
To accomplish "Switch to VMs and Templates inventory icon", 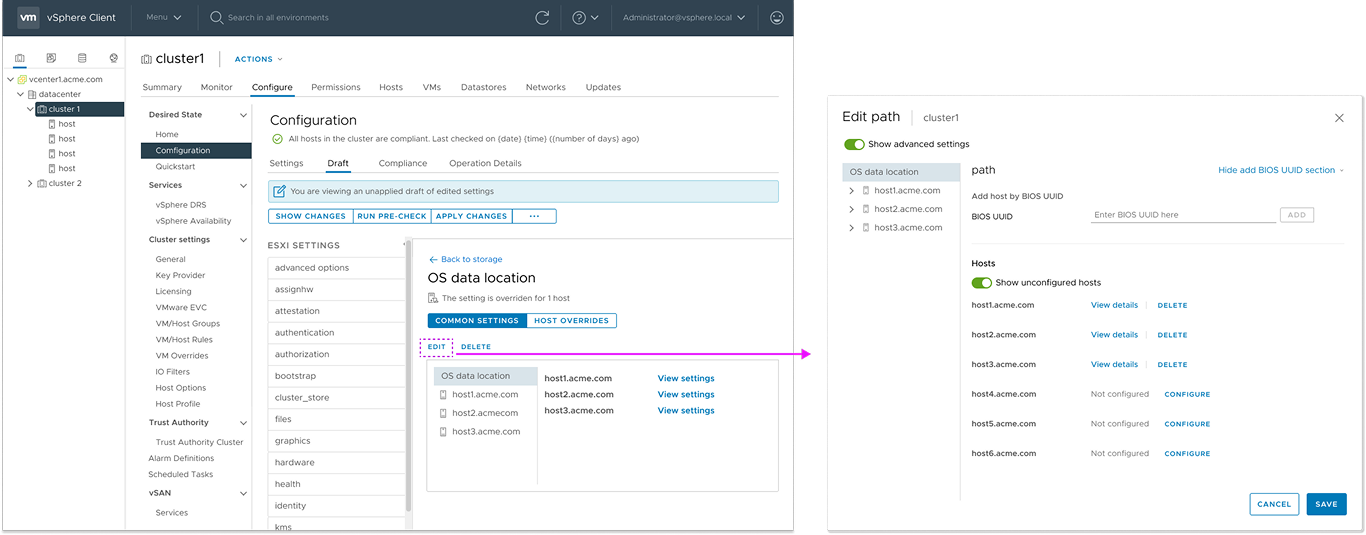I will pos(51,58).
